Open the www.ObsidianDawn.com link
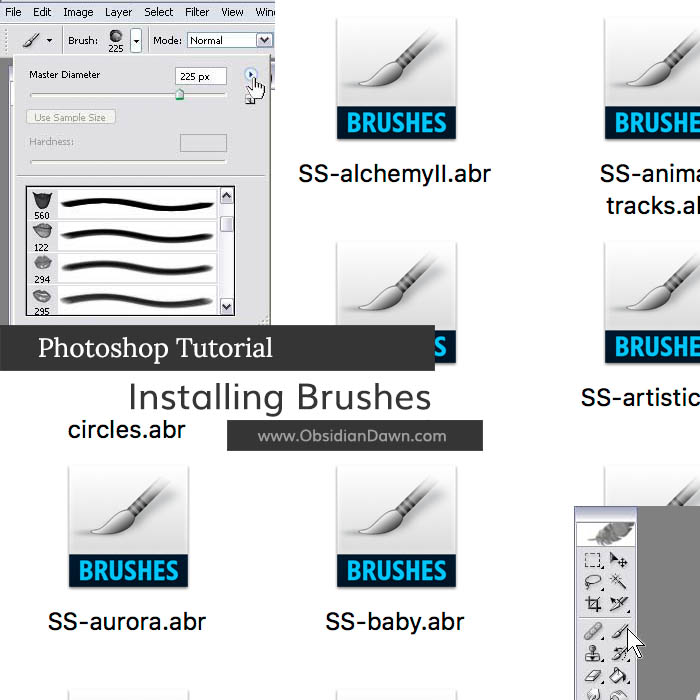 (352, 436)
